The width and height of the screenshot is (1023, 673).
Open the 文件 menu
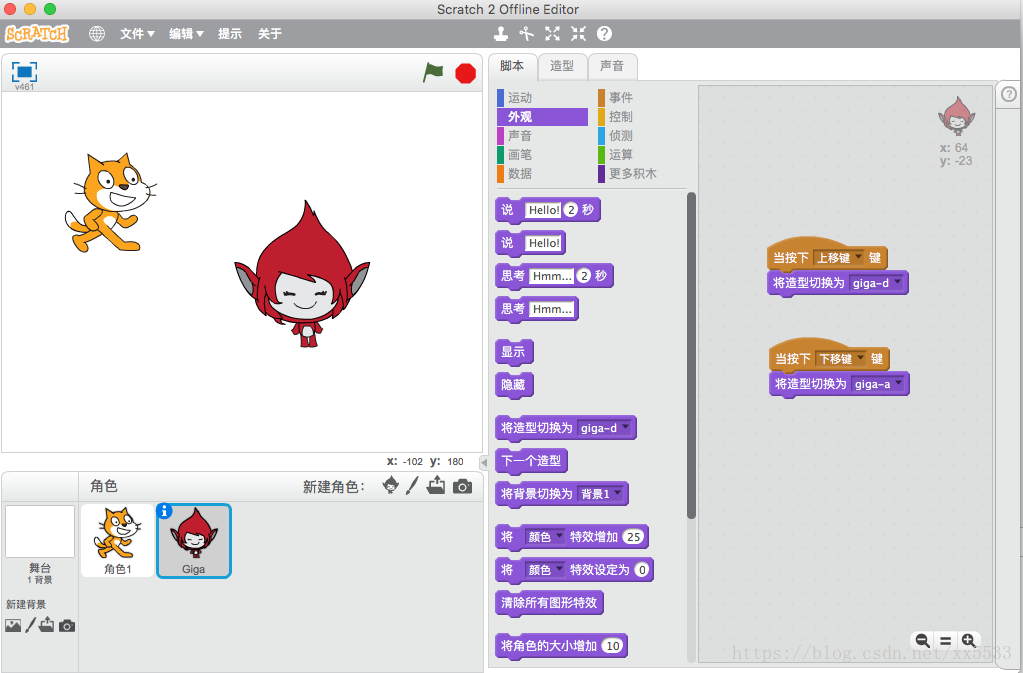137,34
